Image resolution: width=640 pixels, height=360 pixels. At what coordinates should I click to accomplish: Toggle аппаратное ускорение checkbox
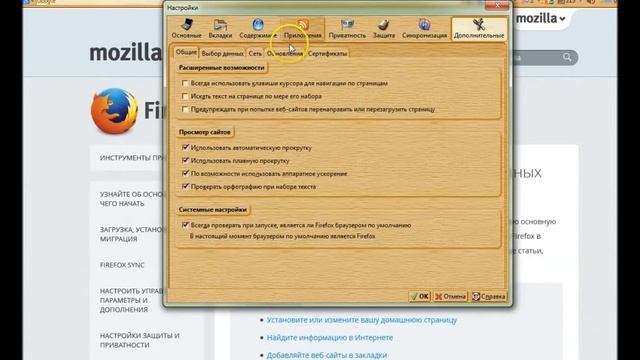point(185,173)
